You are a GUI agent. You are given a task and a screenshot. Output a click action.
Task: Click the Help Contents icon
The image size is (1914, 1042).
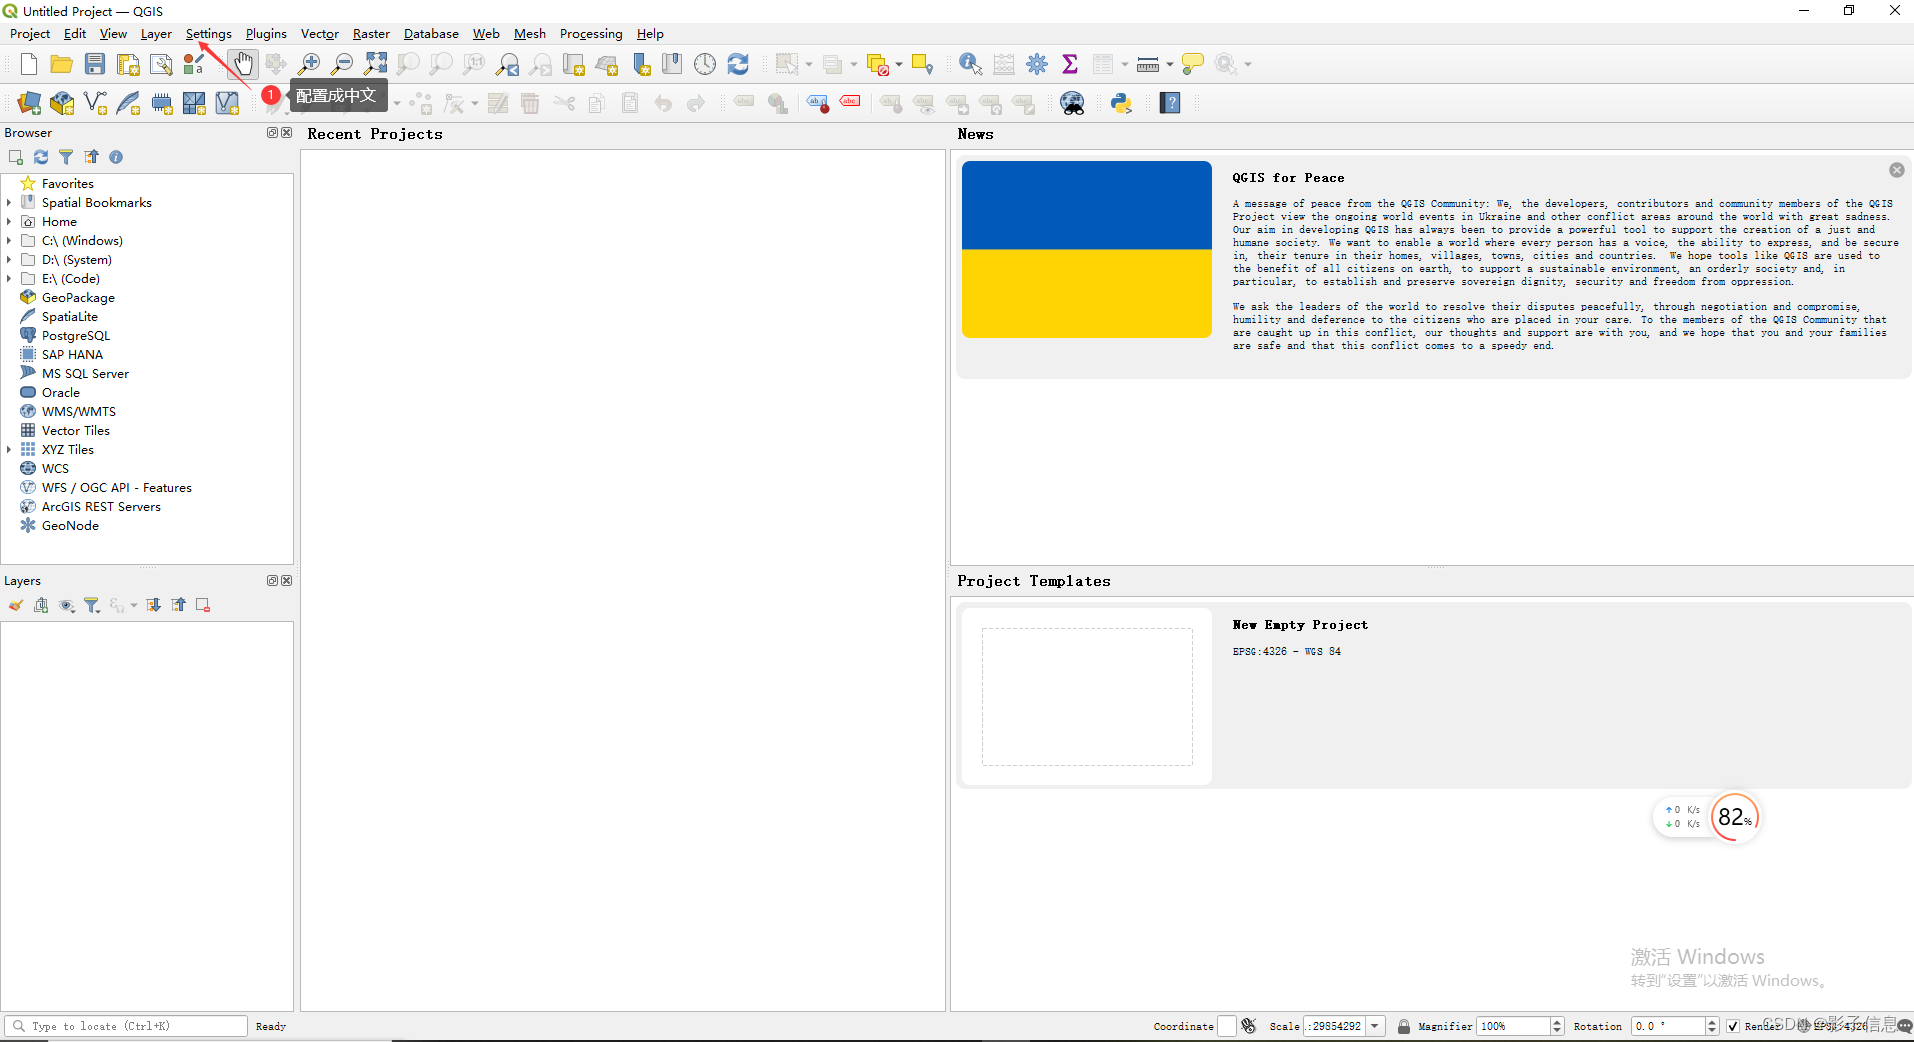click(x=1170, y=103)
